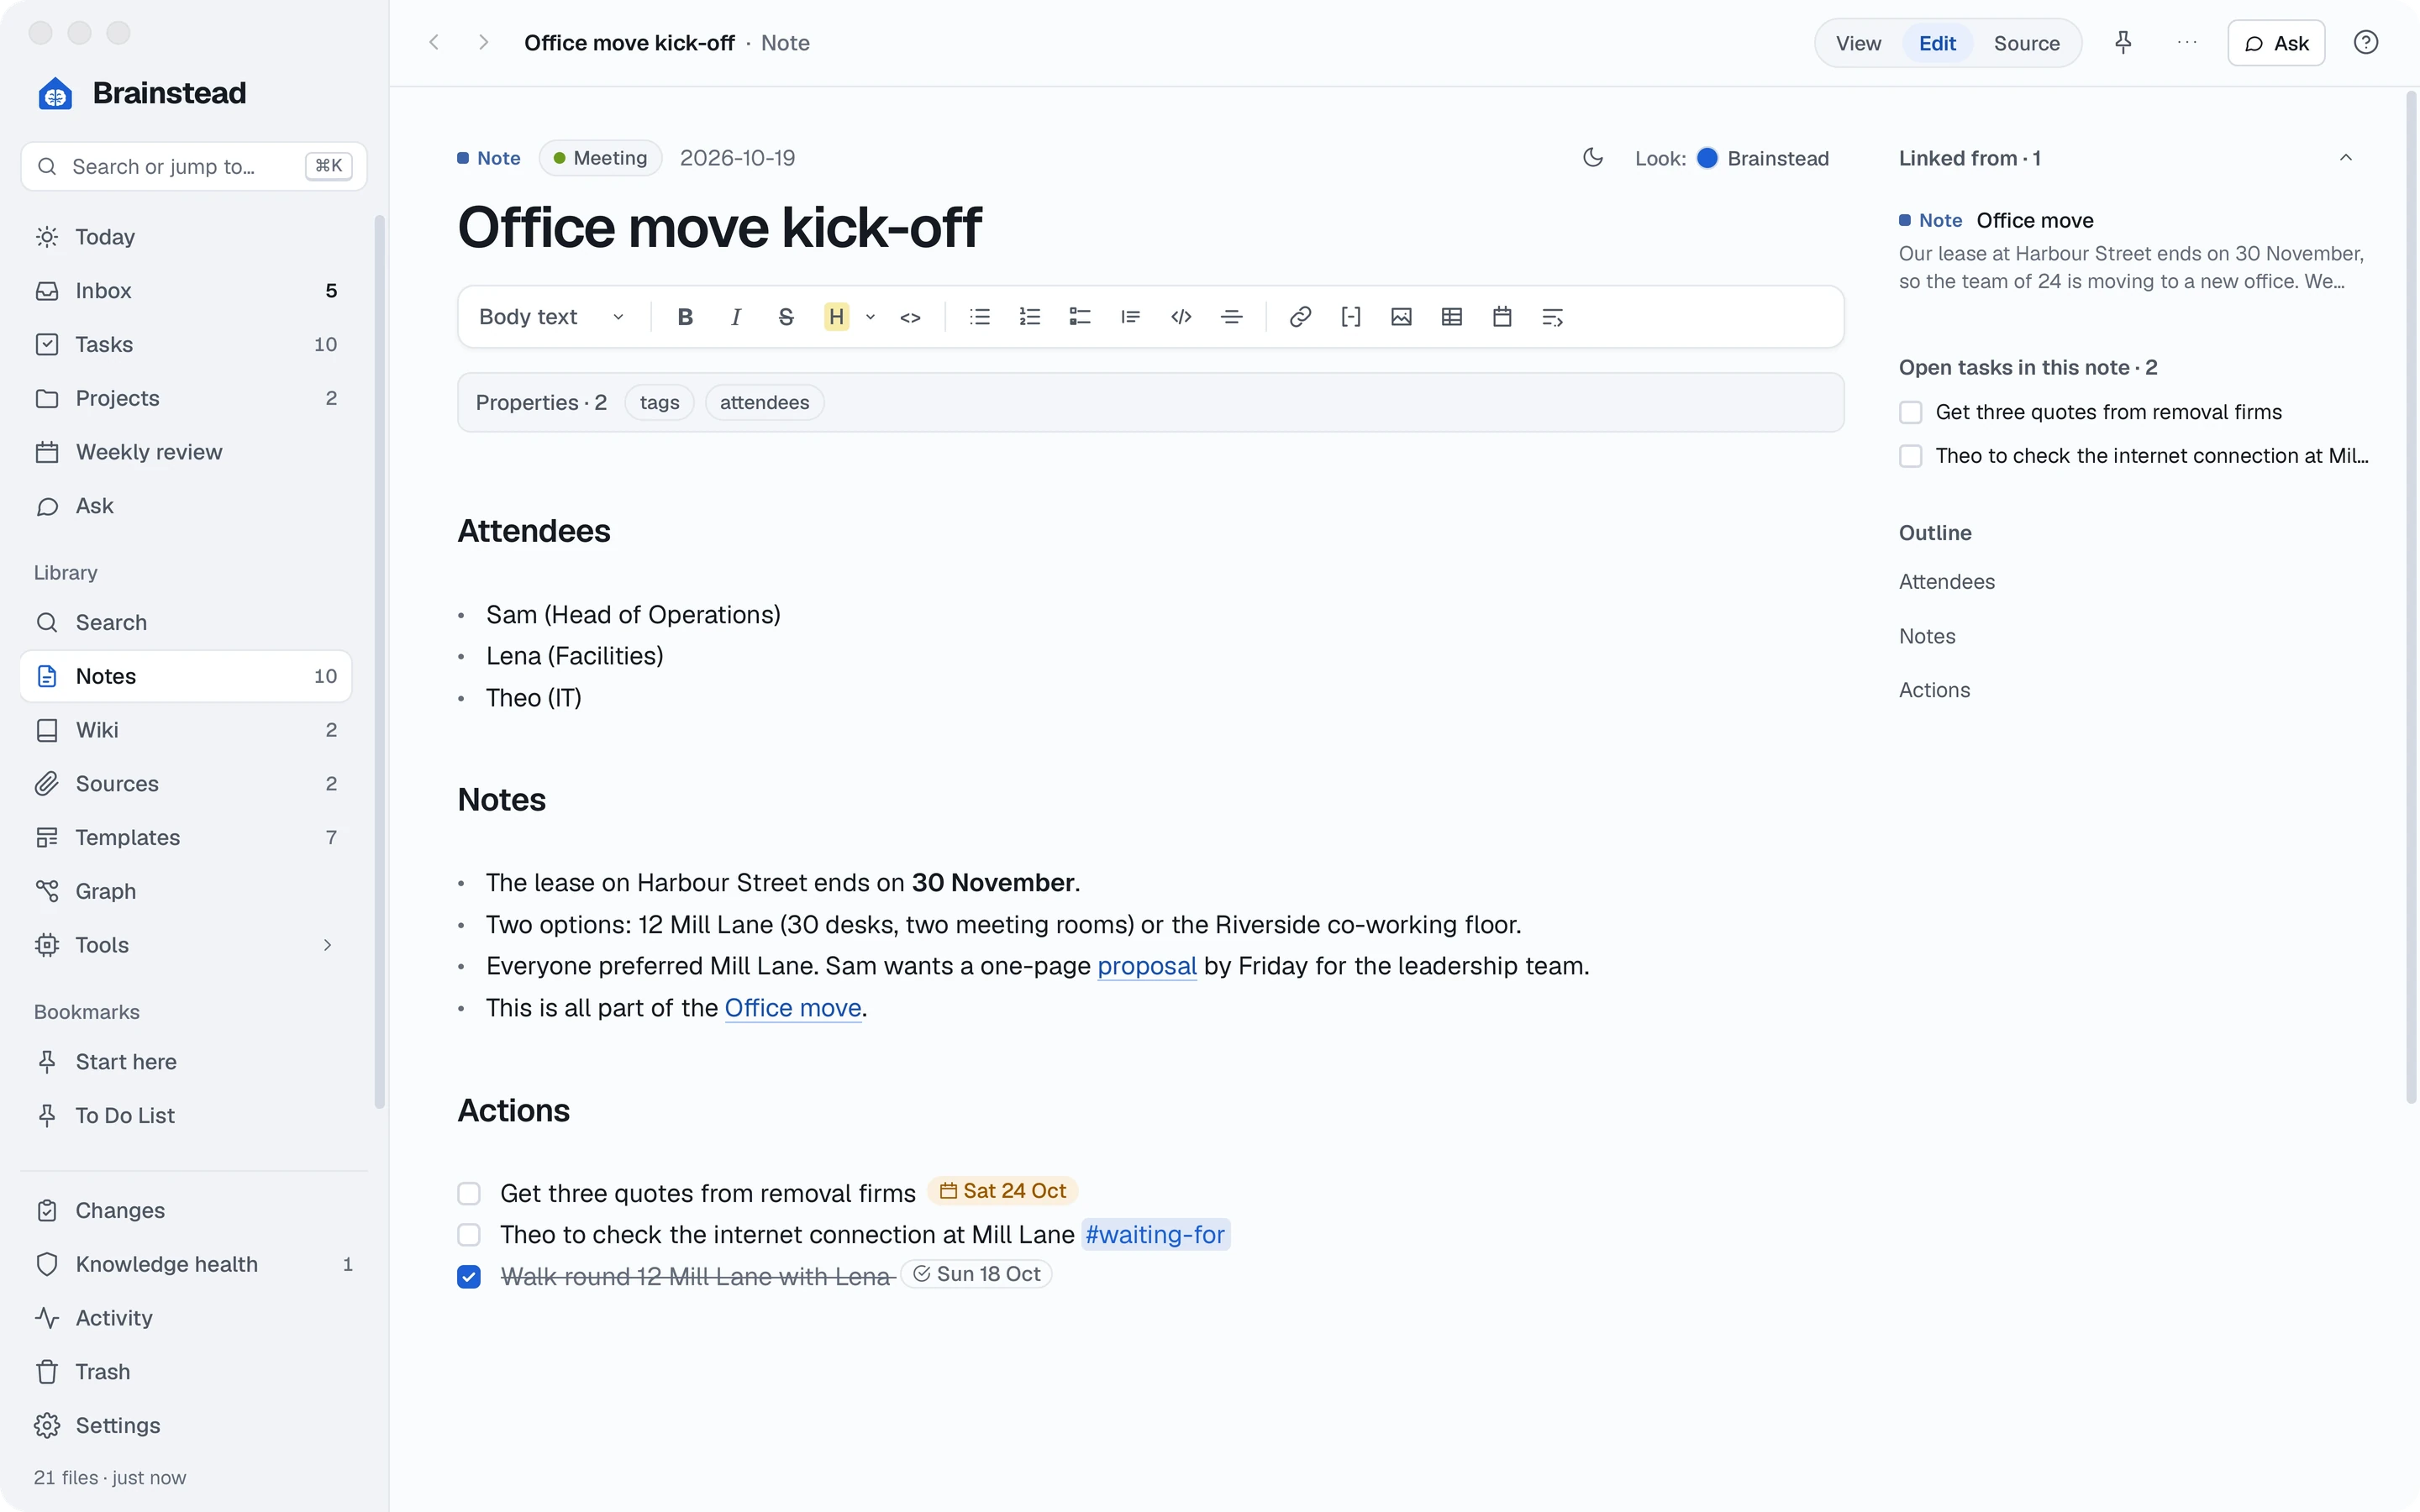Click the Search or jump to field
The width and height of the screenshot is (2420, 1512).
point(194,166)
